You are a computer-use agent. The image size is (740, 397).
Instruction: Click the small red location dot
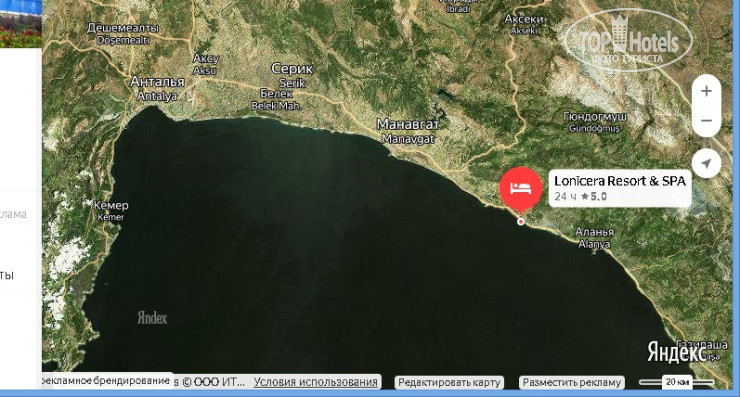521,221
